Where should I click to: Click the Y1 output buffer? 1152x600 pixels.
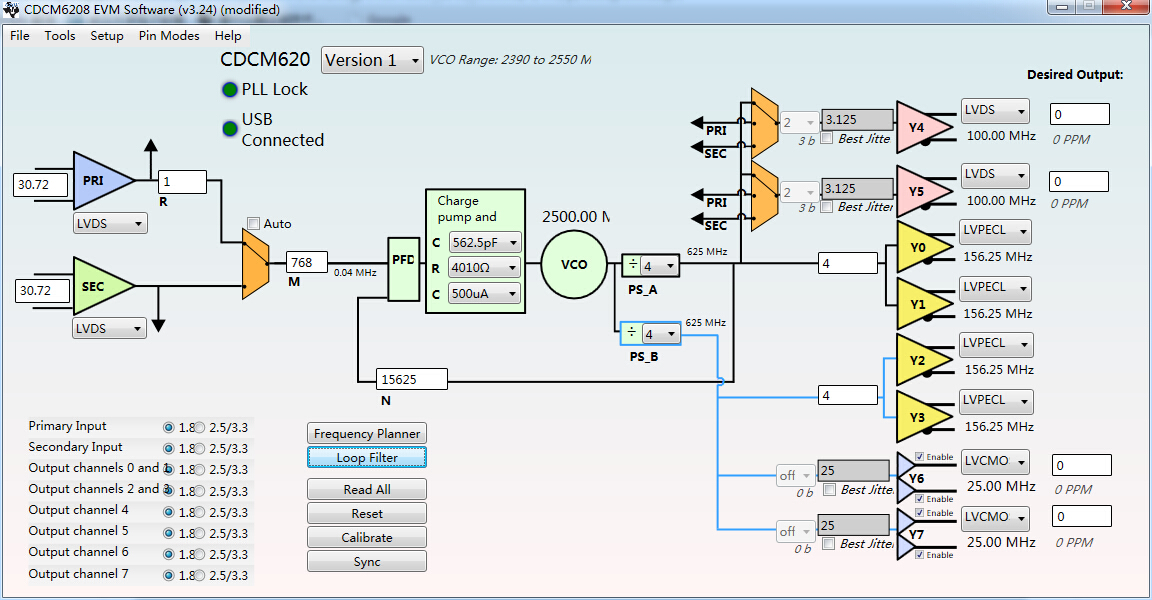[924, 304]
